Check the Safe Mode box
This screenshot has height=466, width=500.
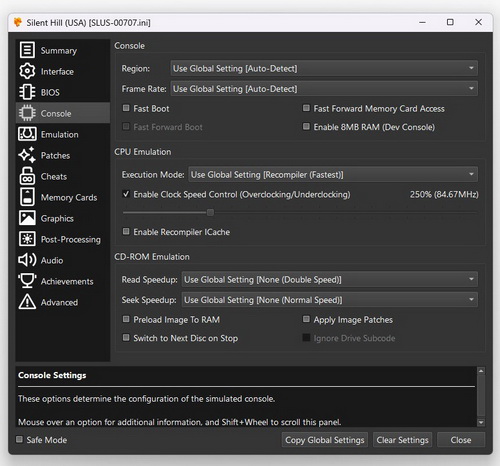tap(19, 439)
